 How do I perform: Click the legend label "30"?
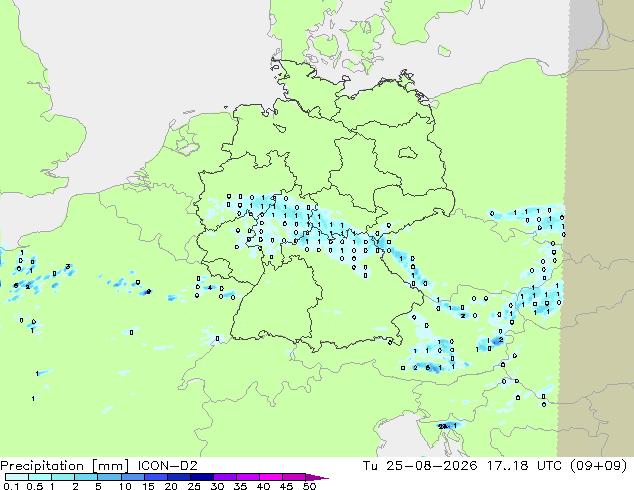click(x=217, y=486)
